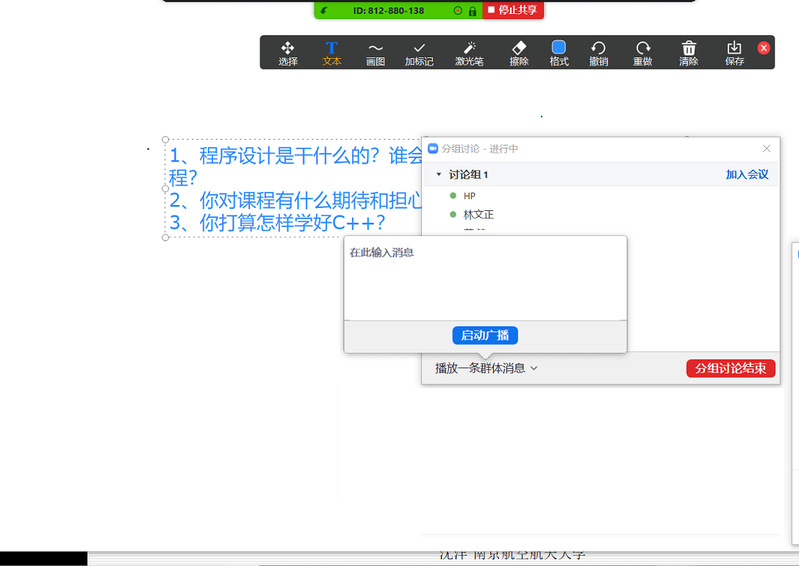Click inside the 在此输入消息 message box
This screenshot has width=799, height=566.
[x=485, y=280]
